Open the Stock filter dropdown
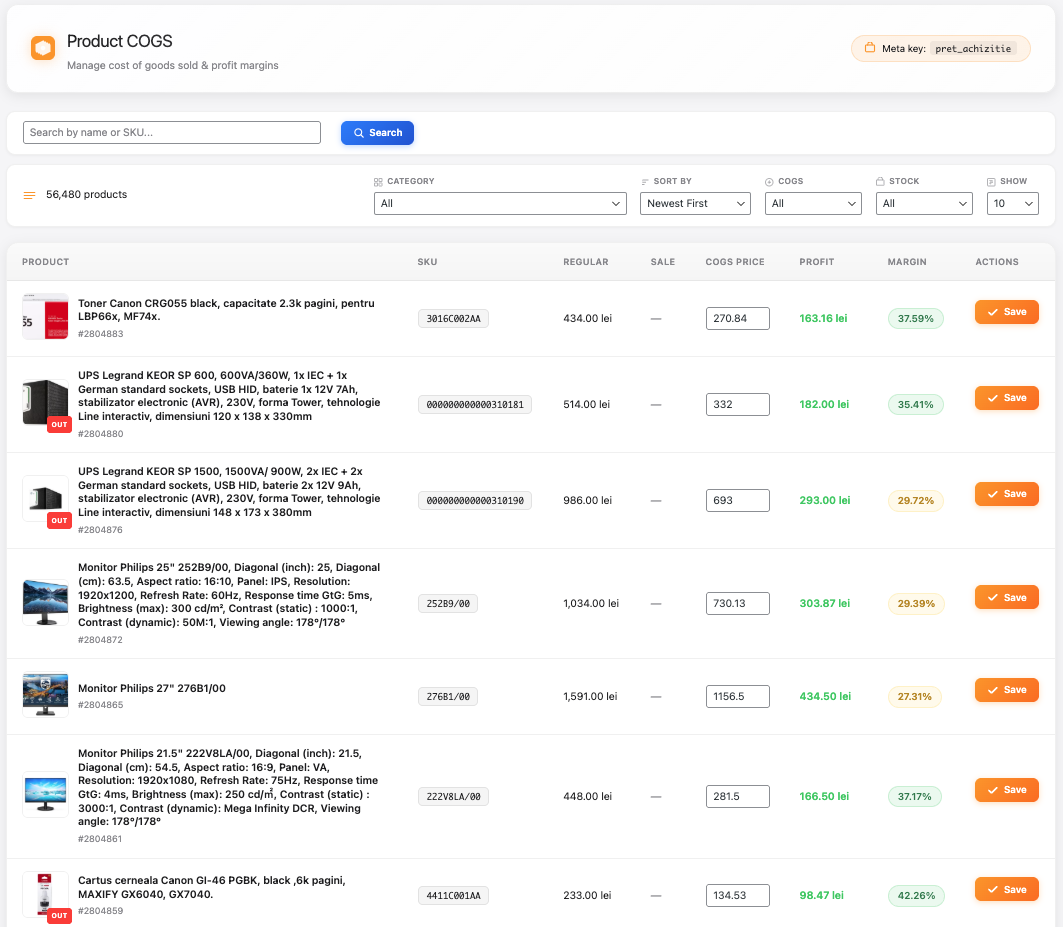1063x927 pixels. point(924,203)
